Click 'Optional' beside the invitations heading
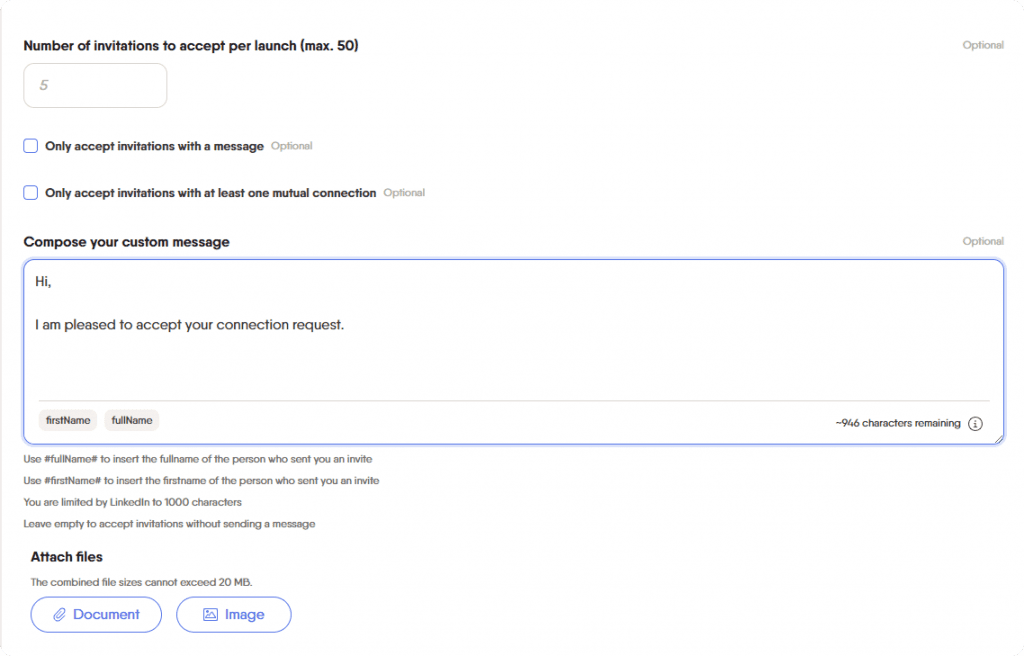The width and height of the screenshot is (1024, 656). pos(983,45)
